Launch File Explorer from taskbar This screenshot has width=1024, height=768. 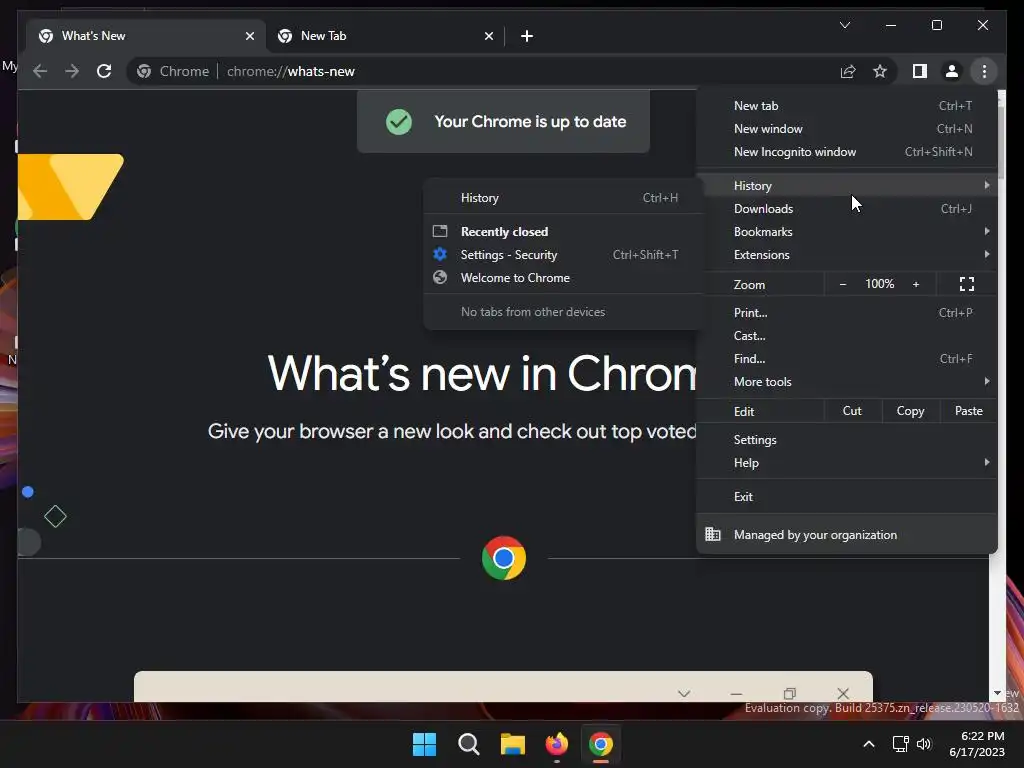tap(513, 744)
